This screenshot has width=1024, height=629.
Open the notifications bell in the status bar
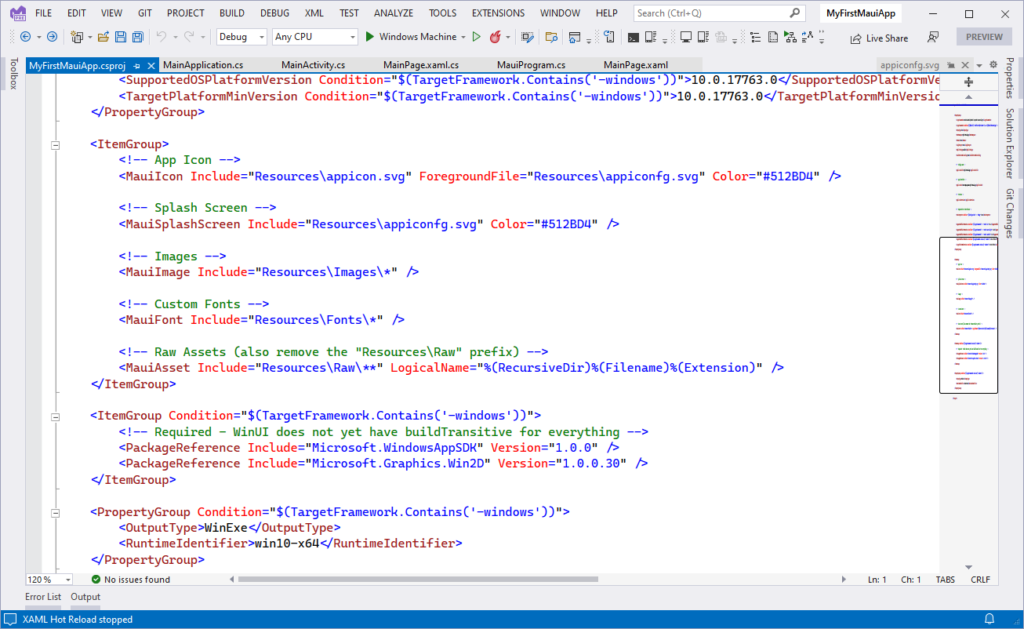coord(989,619)
